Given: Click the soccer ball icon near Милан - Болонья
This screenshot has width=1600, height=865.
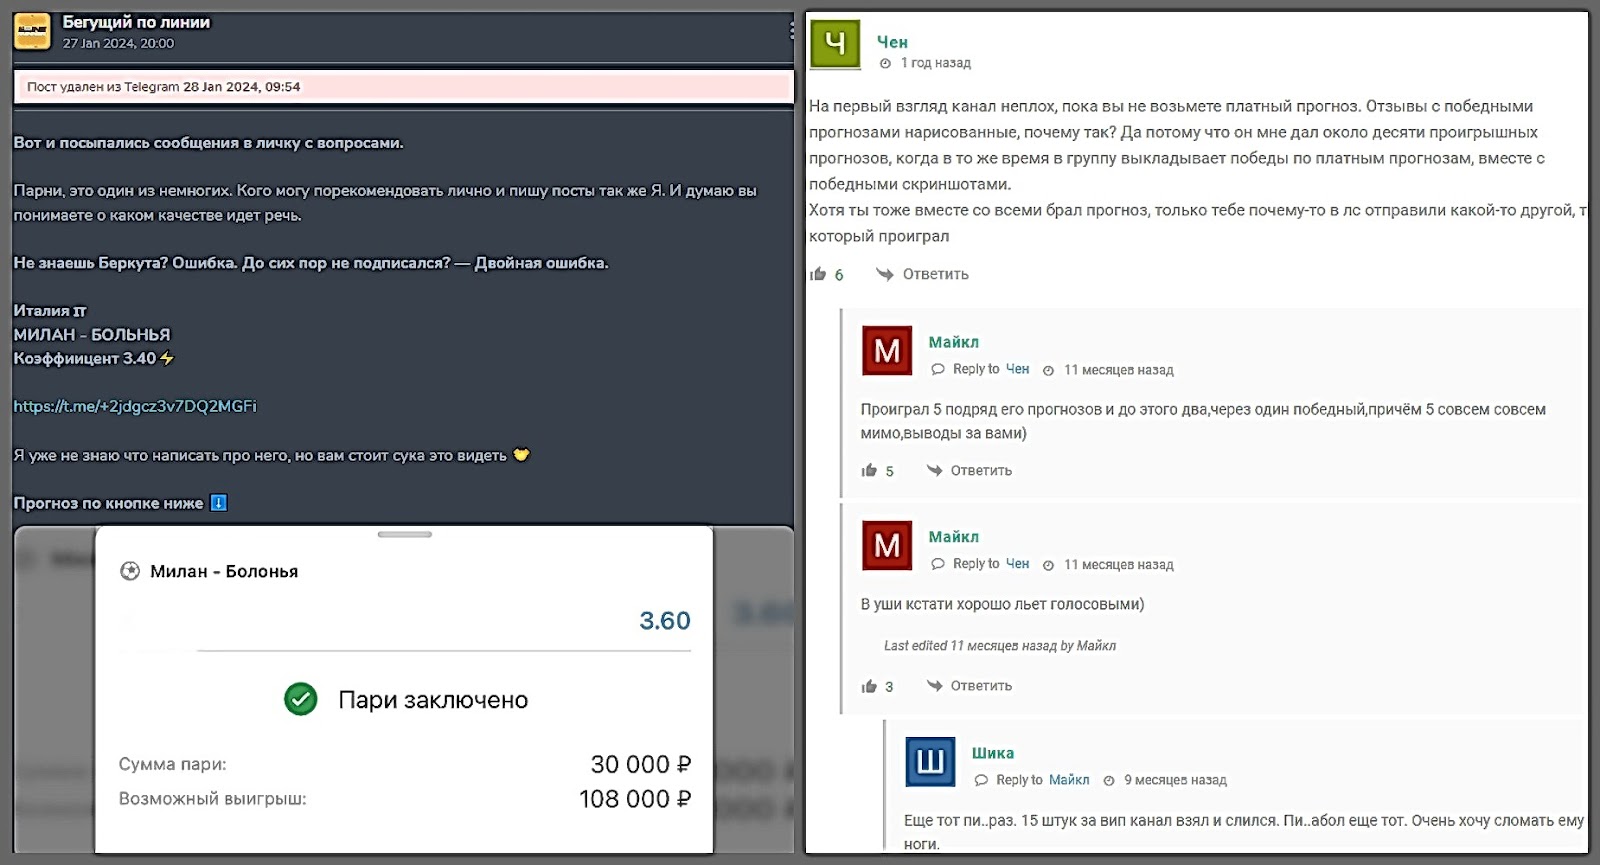Looking at the screenshot, I should point(130,571).
